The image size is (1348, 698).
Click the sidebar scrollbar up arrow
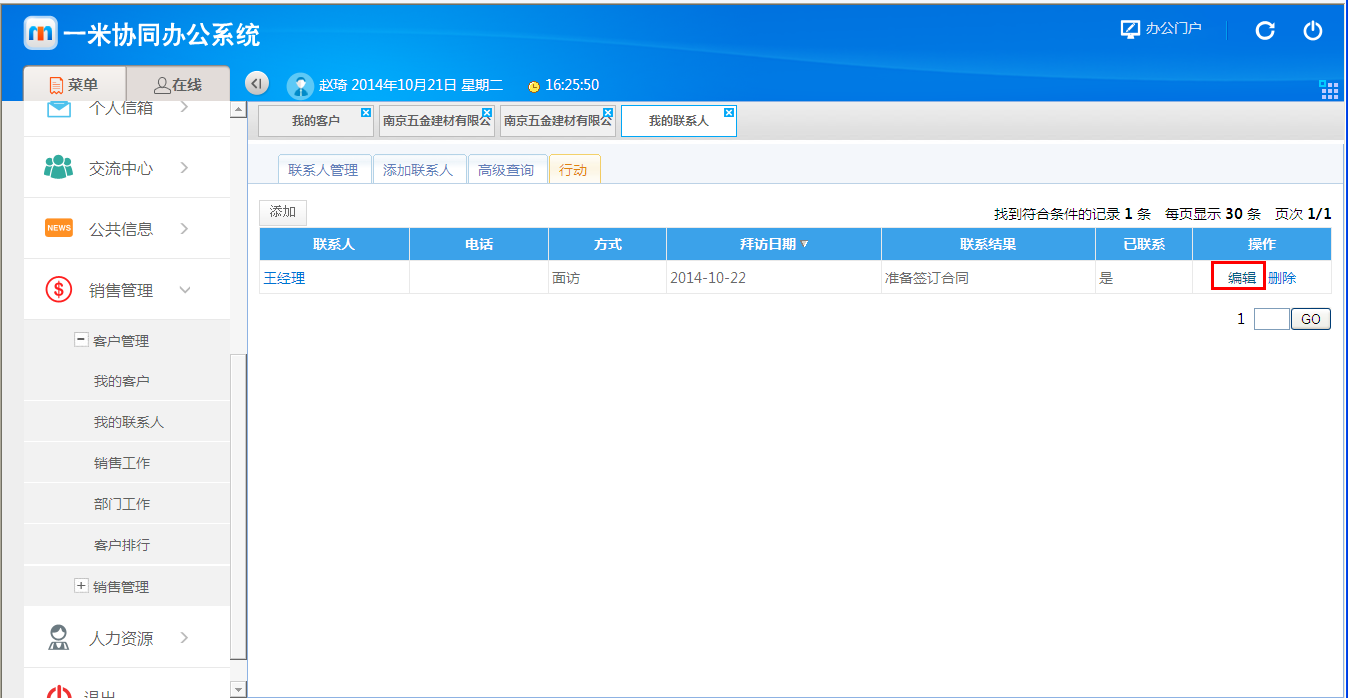tap(238, 108)
